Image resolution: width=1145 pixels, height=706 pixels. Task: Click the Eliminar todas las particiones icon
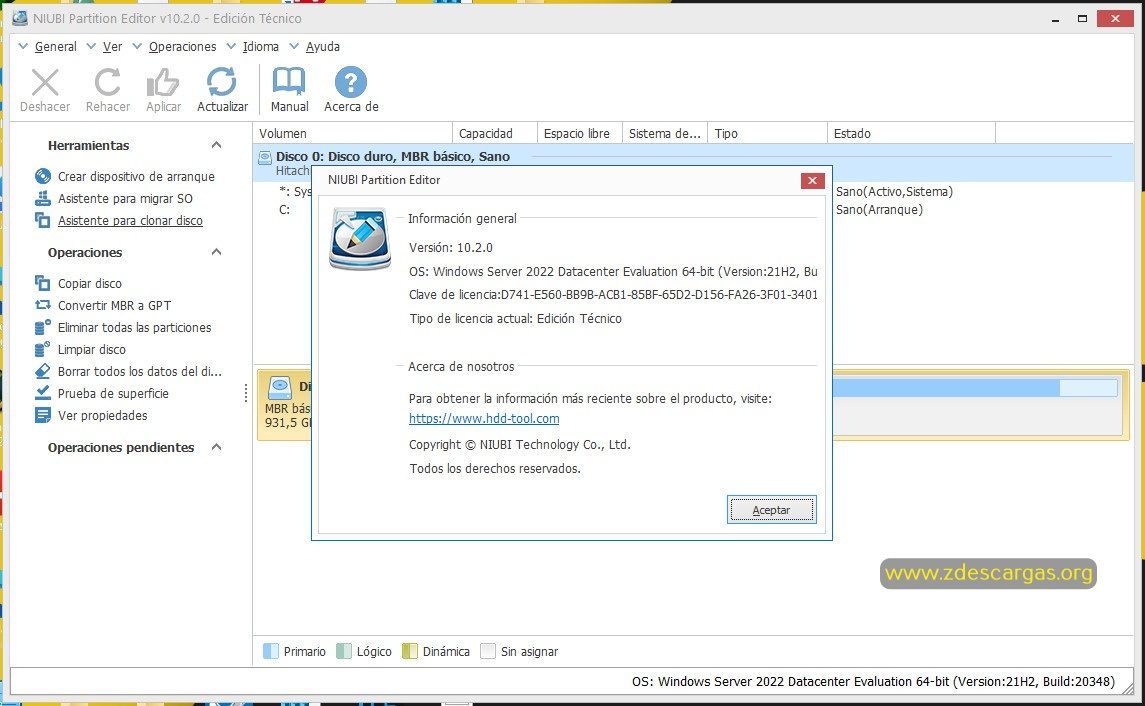pos(43,327)
